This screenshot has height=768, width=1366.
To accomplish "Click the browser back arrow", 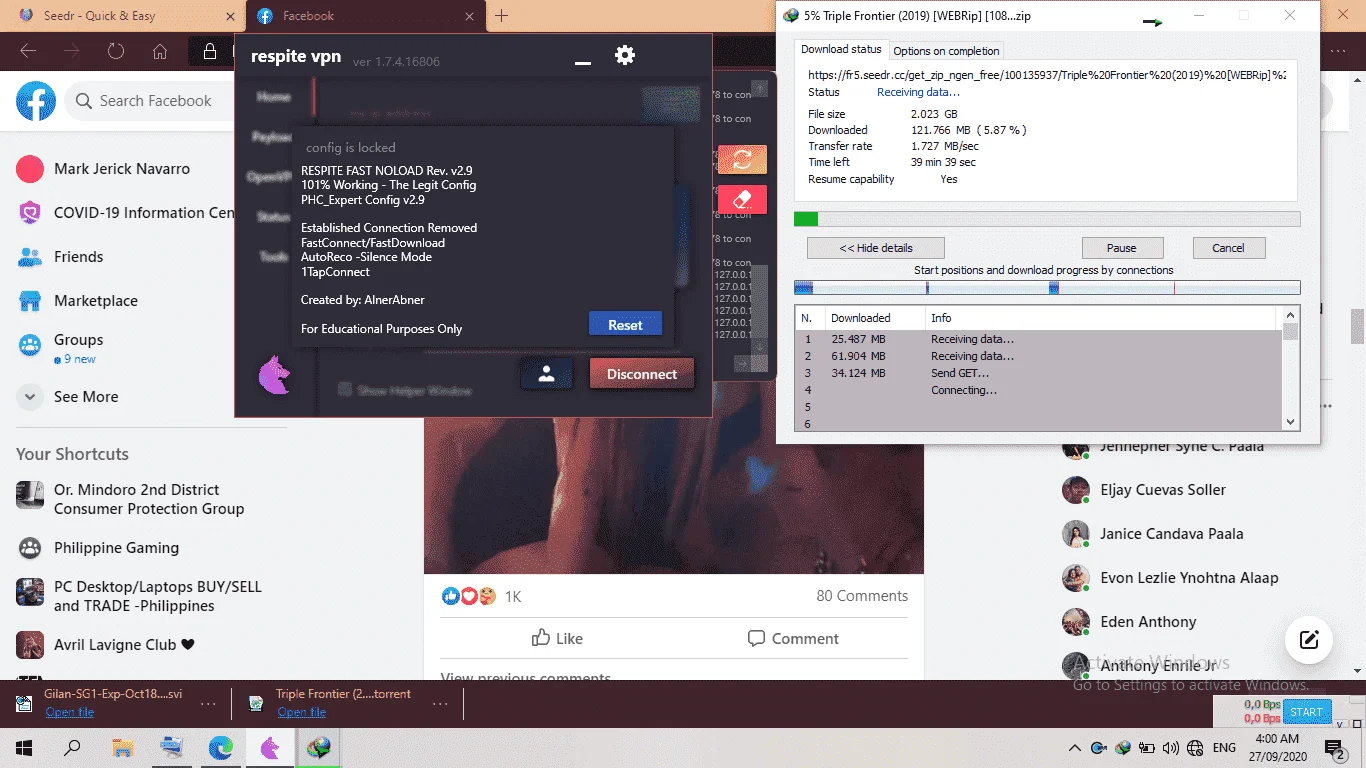I will pos(28,52).
